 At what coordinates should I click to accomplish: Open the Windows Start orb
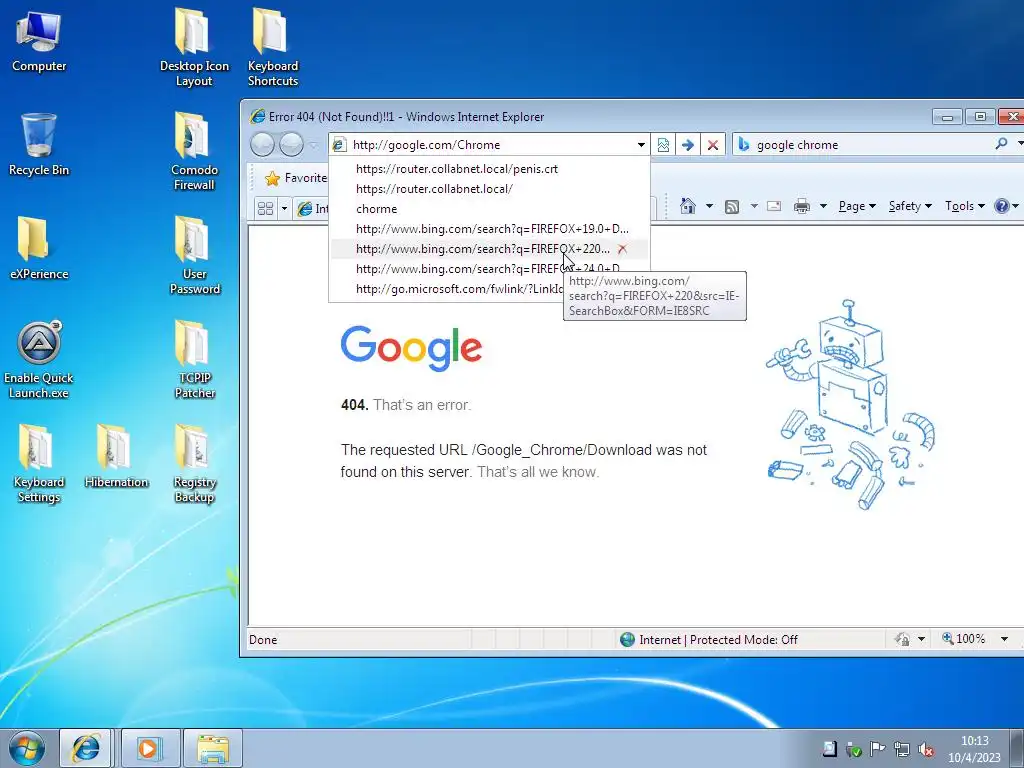27,748
